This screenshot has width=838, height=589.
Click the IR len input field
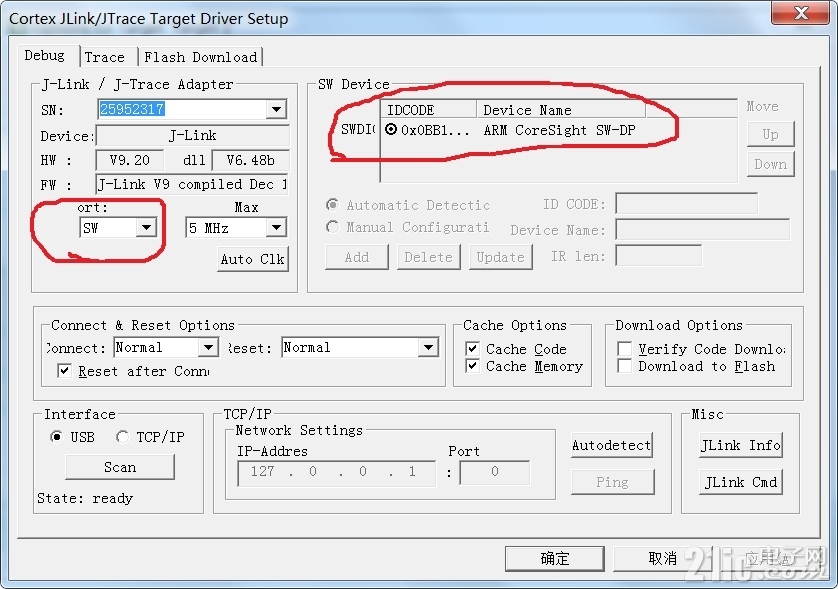(x=658, y=255)
